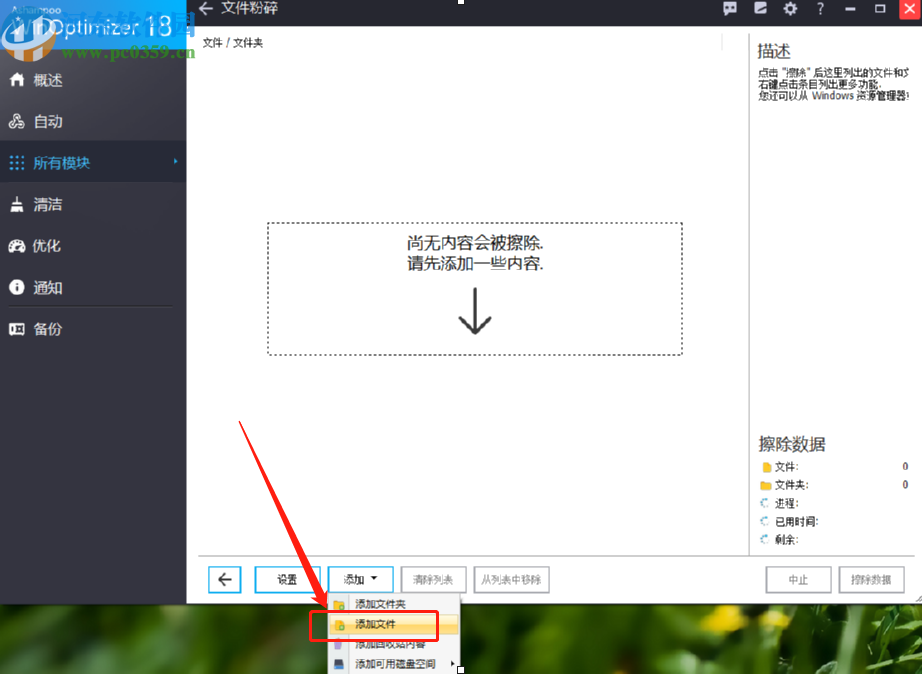
Task: Click the 擦除数据 heading in right panel
Action: [792, 444]
